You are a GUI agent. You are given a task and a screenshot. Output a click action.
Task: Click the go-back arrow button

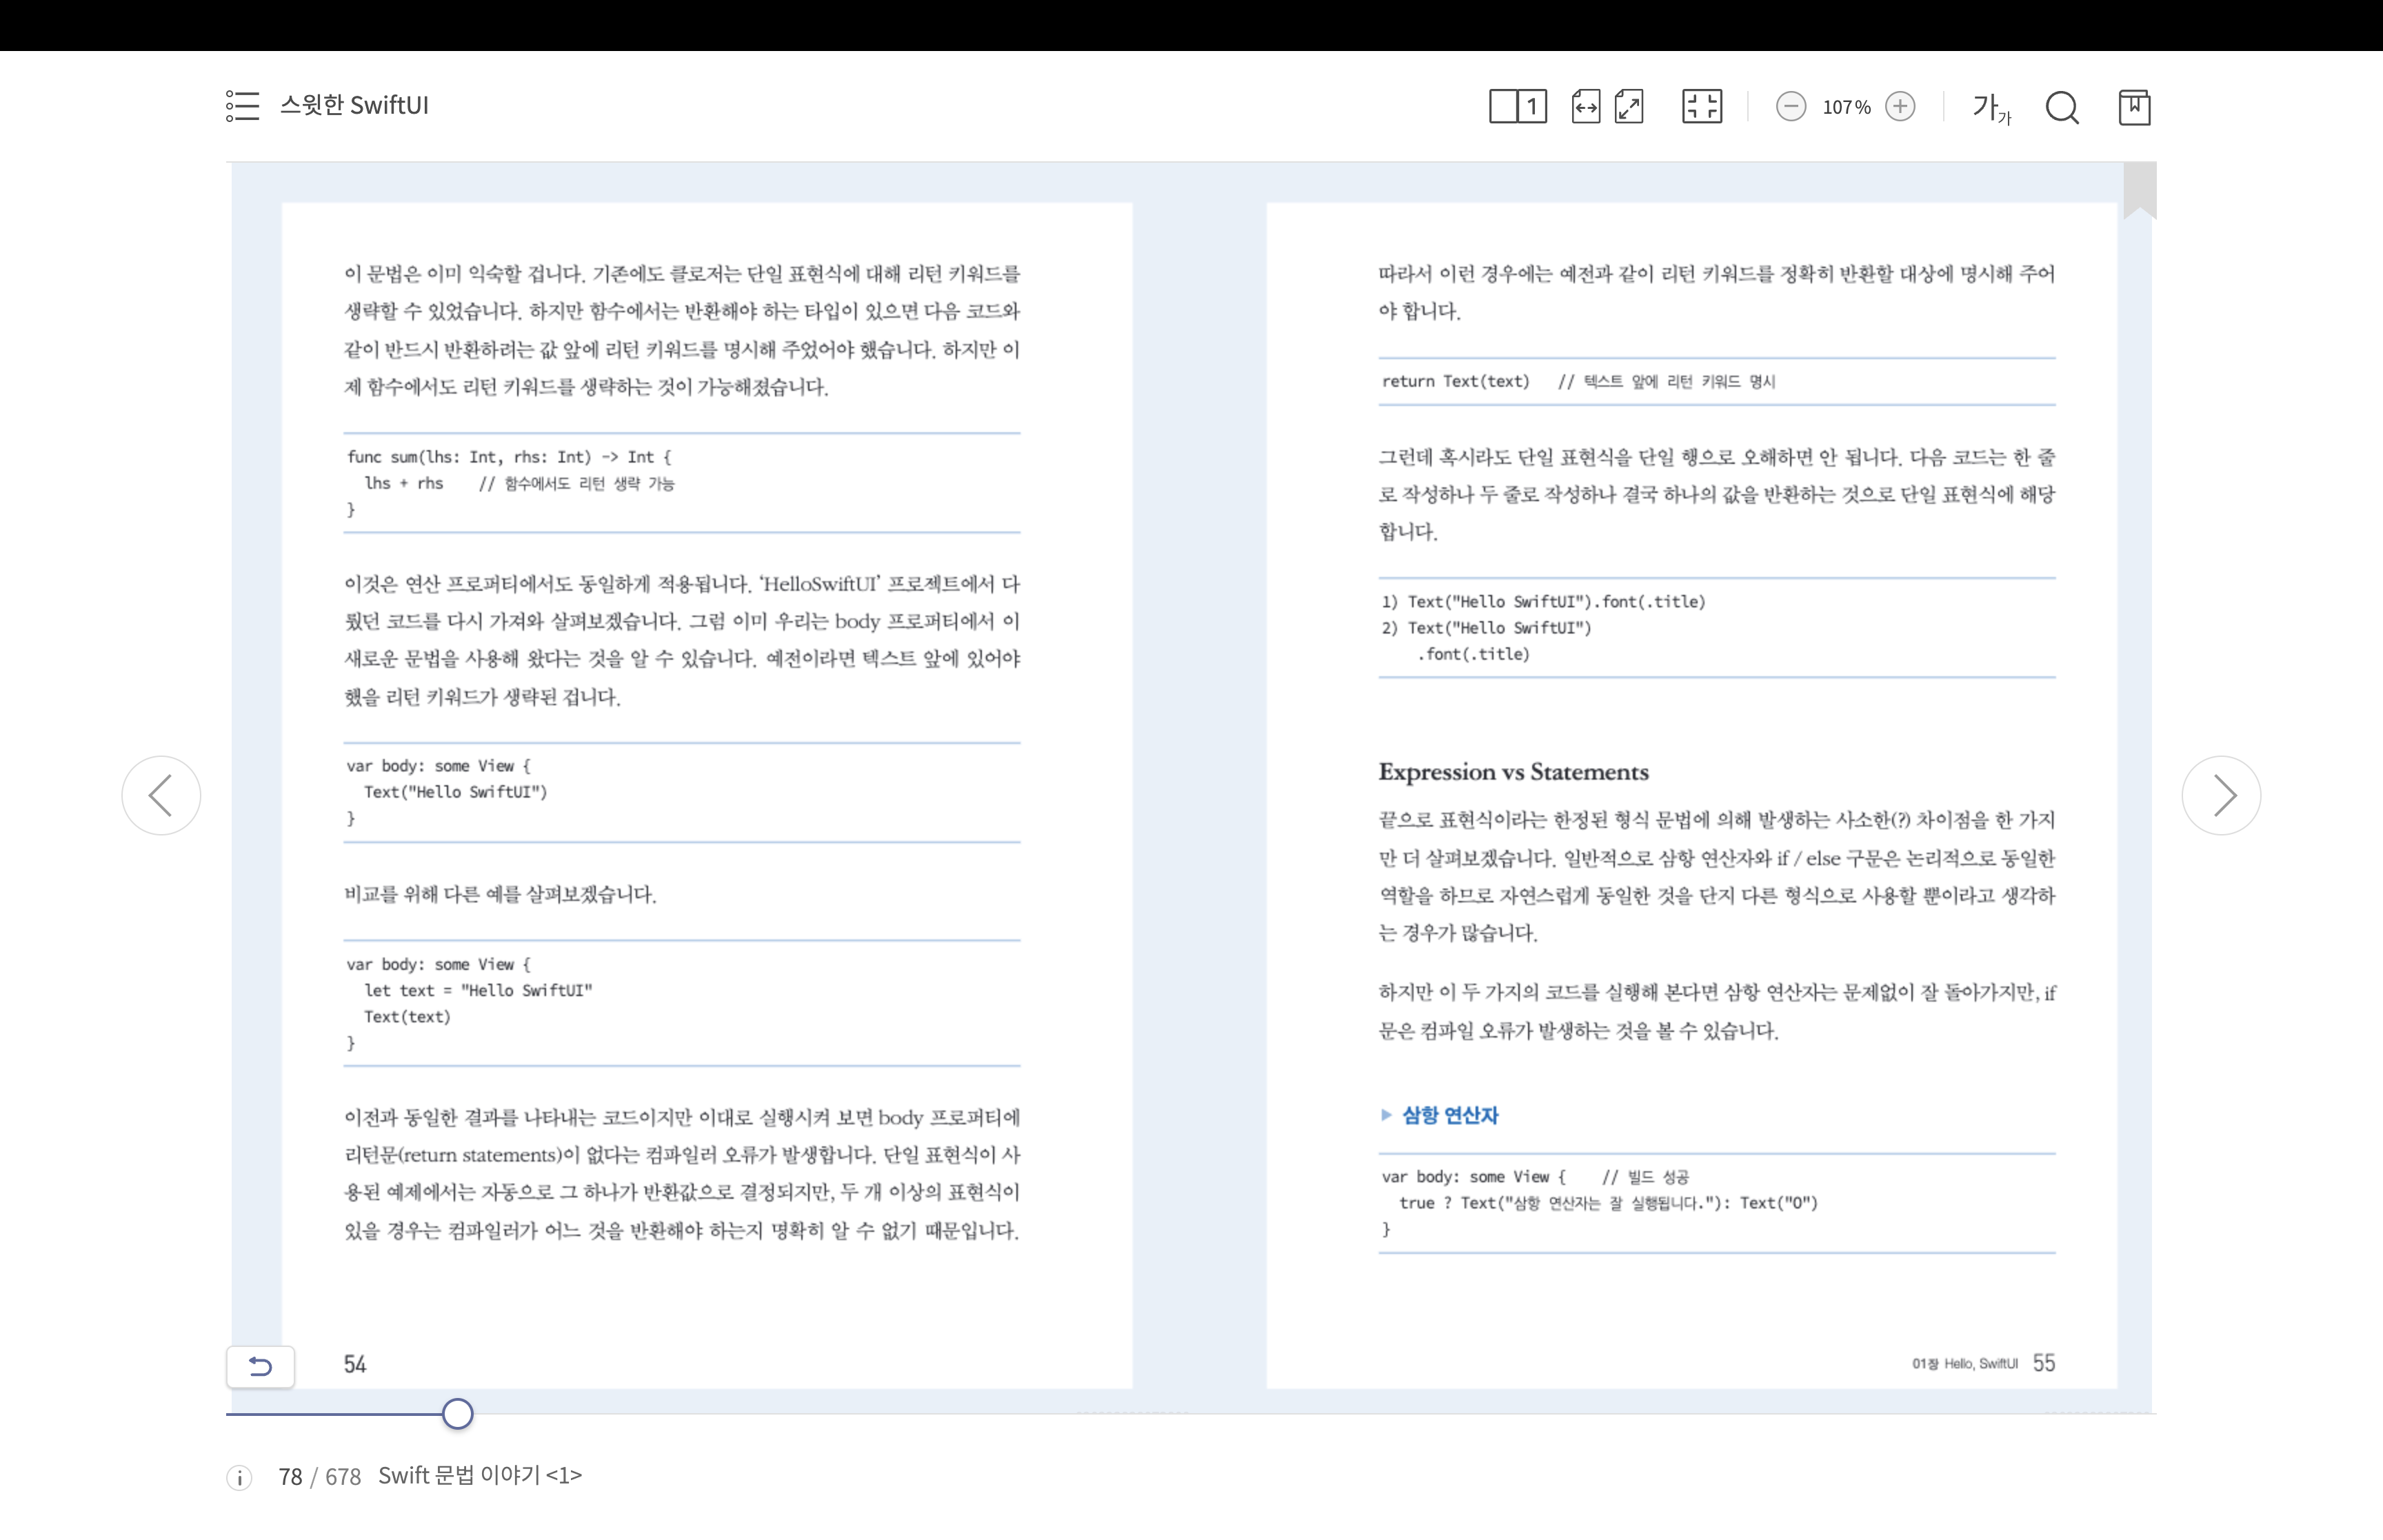(260, 1366)
